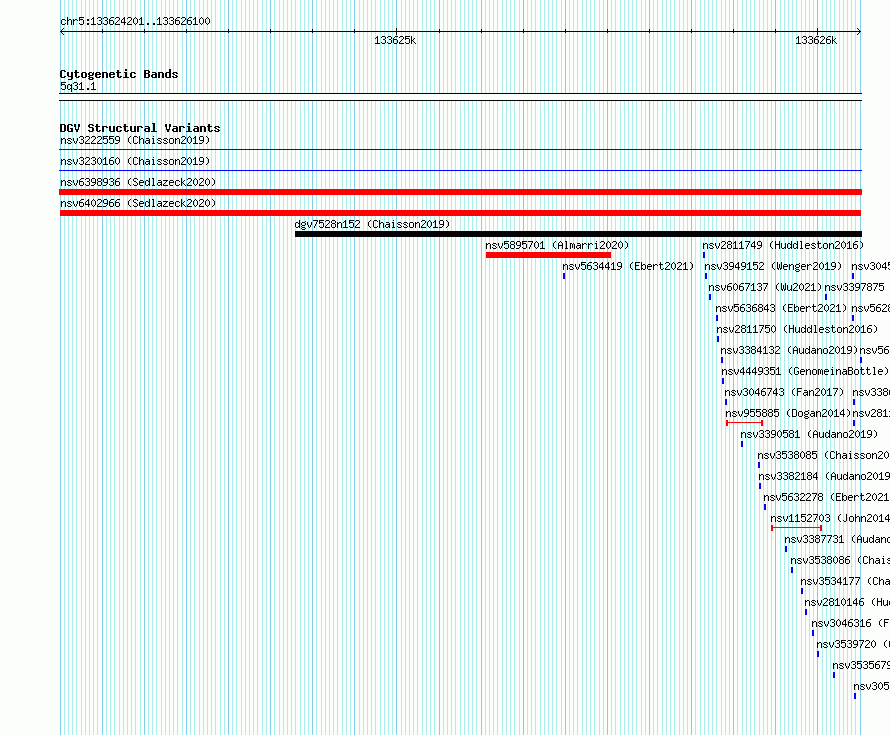890x735 pixels.
Task: Open the nsv2811750 (Huddleston2016) label
Action: click(x=797, y=329)
